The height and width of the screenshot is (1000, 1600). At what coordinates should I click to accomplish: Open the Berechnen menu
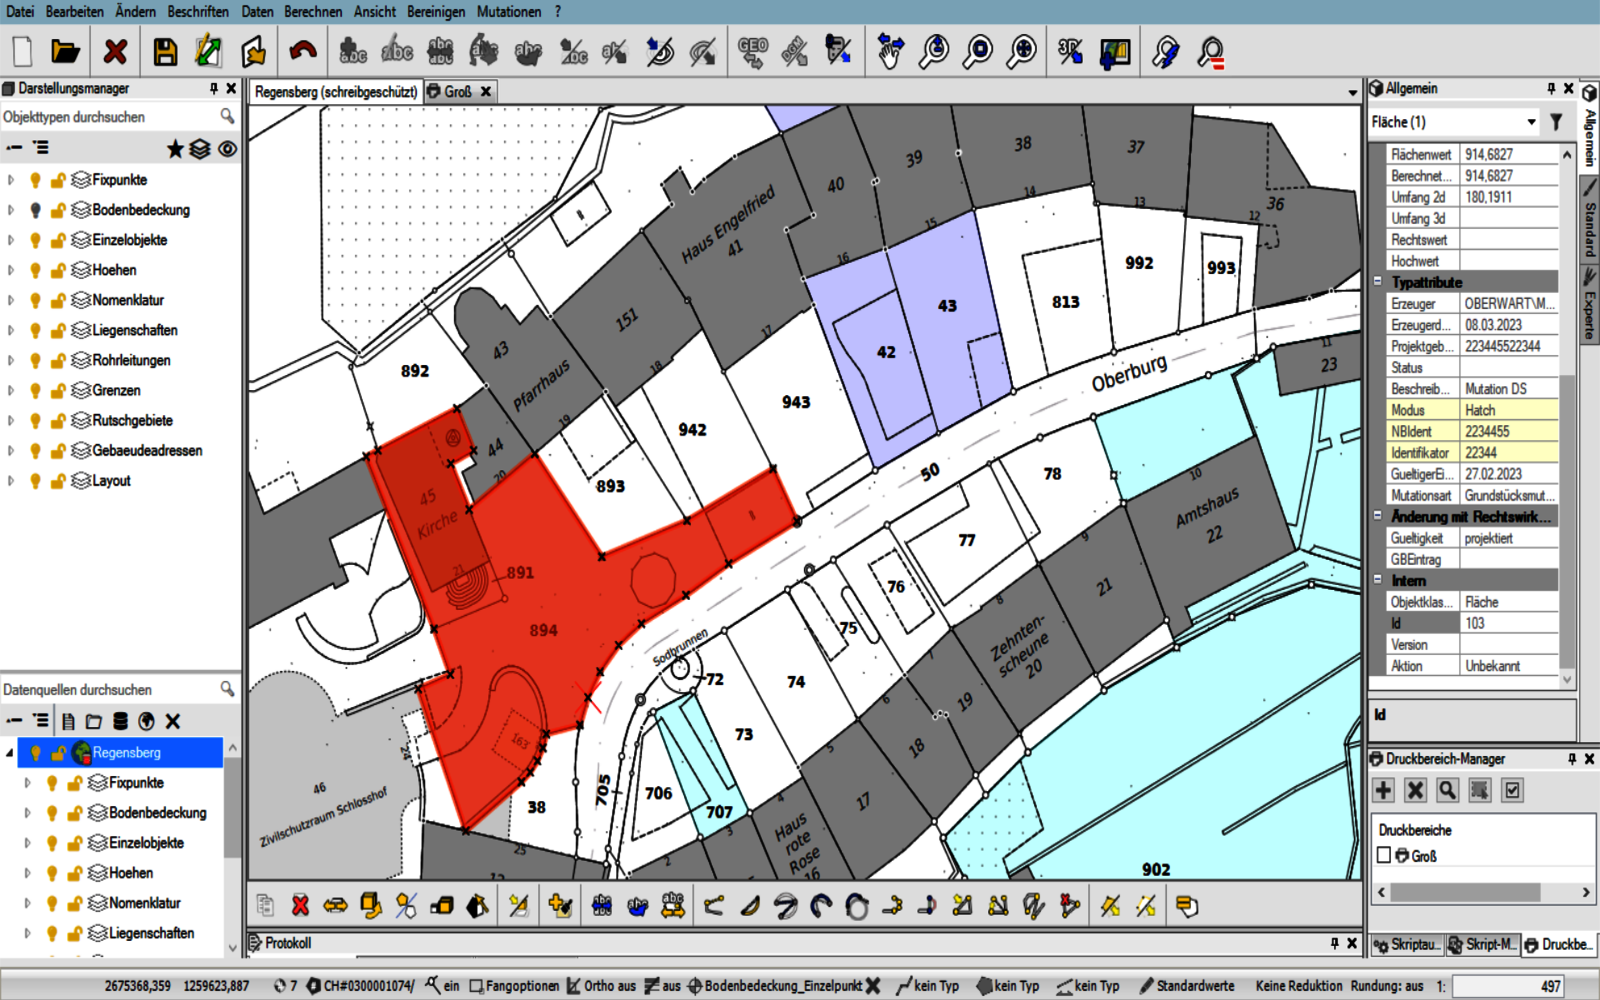(313, 11)
